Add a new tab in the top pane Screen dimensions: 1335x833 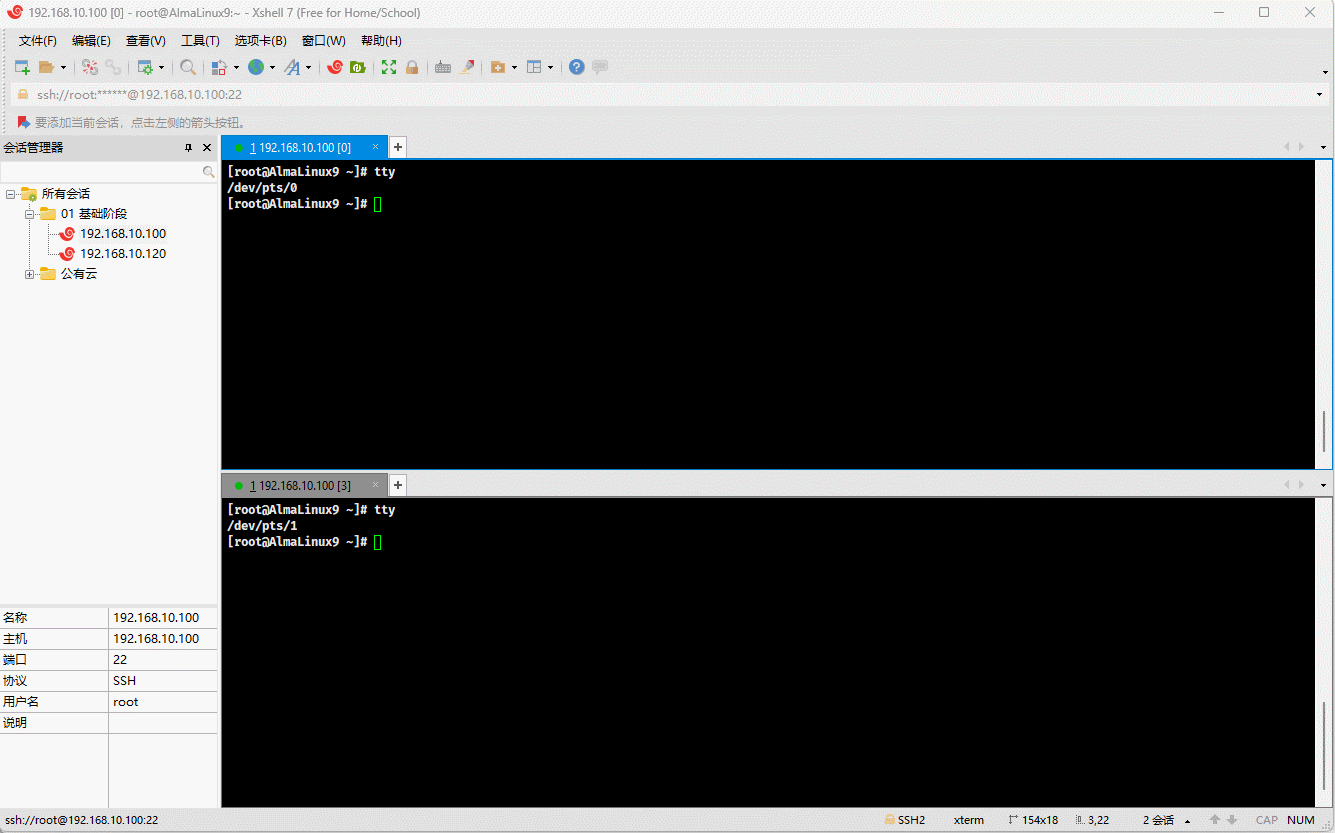coord(398,147)
